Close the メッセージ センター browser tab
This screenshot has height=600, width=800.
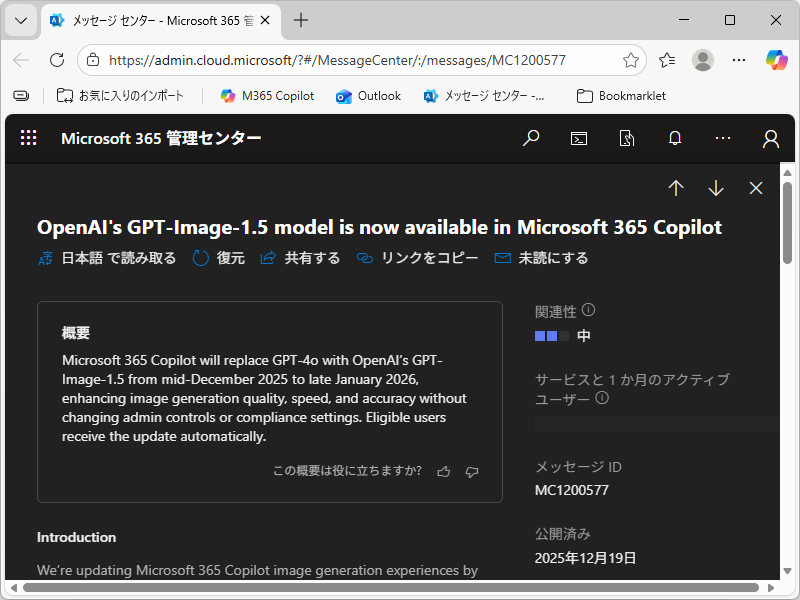265,20
